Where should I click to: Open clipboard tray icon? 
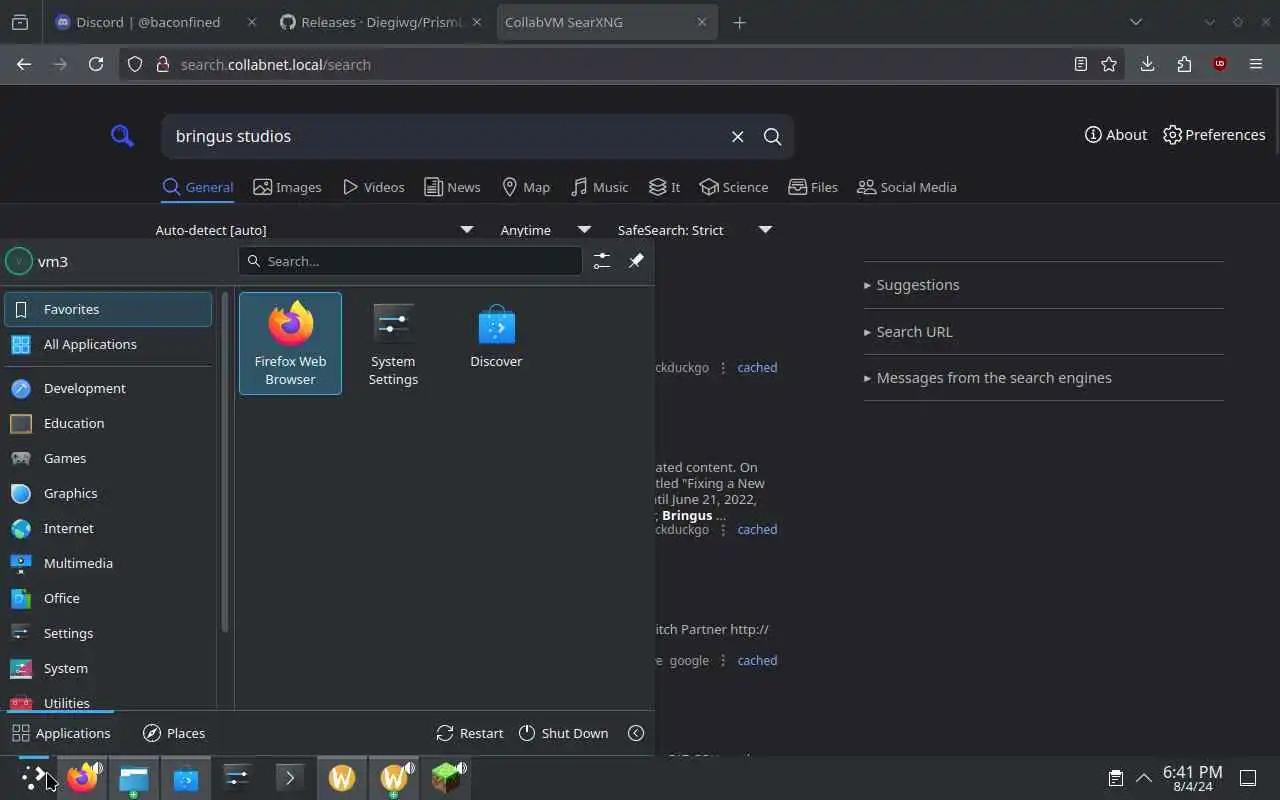coord(1115,778)
